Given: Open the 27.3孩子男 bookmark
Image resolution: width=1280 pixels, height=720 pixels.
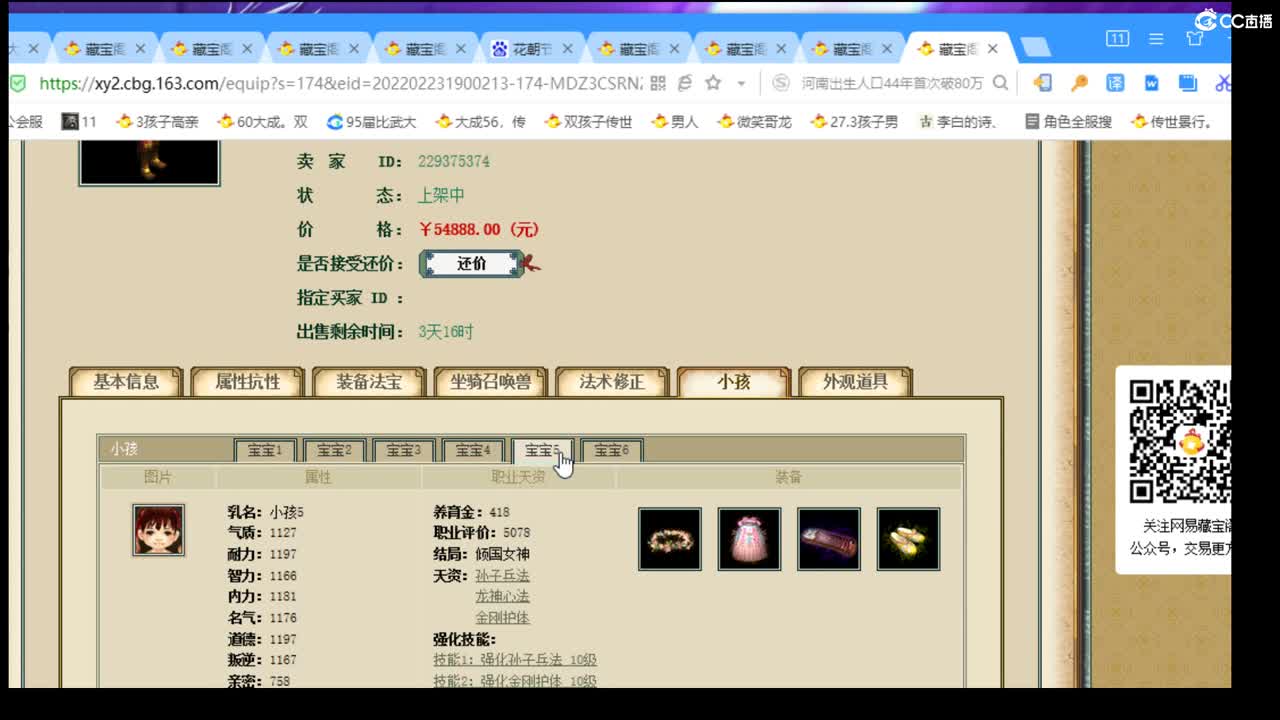Looking at the screenshot, I should click(854, 122).
